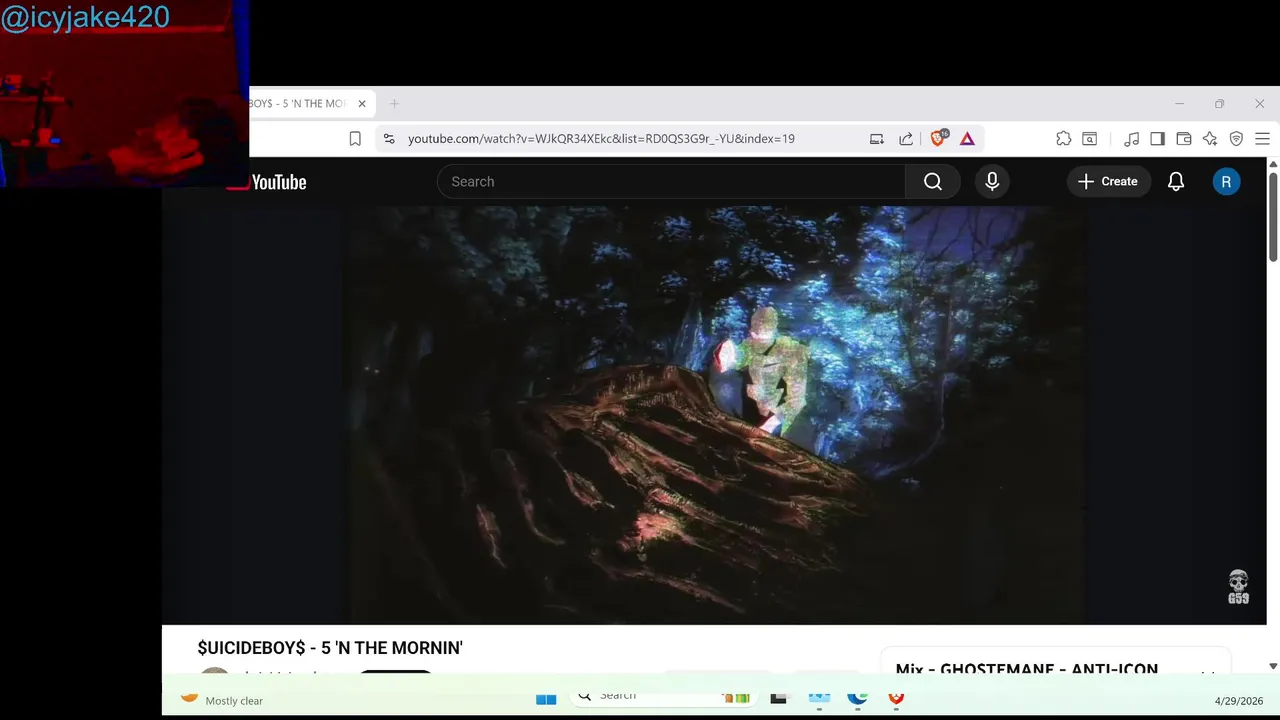Click the share icon in the address bar
Screen dimensions: 1280x720
[x=906, y=139]
